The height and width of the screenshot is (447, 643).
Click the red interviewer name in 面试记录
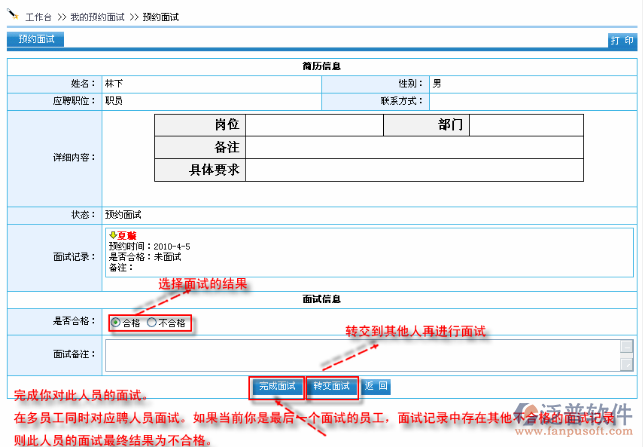coord(127,235)
